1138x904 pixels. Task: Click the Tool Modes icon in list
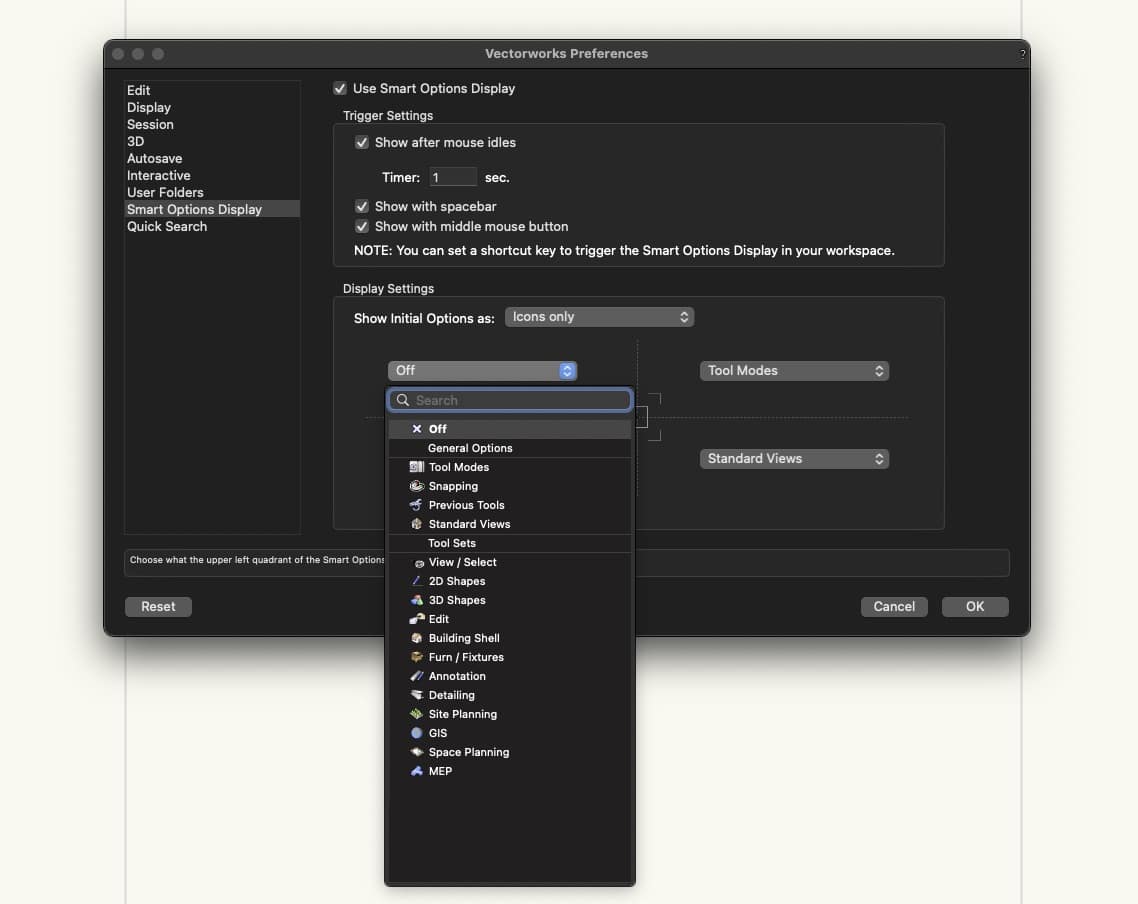point(417,467)
